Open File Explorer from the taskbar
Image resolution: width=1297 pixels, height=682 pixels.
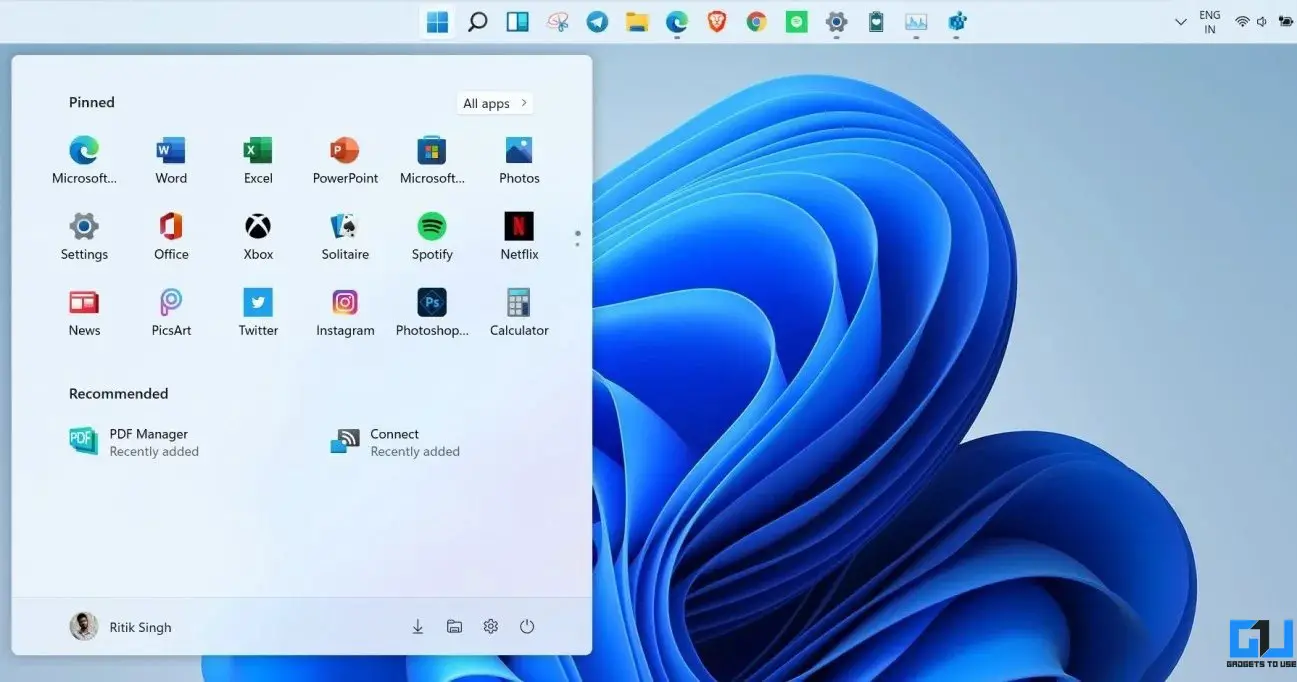point(637,22)
